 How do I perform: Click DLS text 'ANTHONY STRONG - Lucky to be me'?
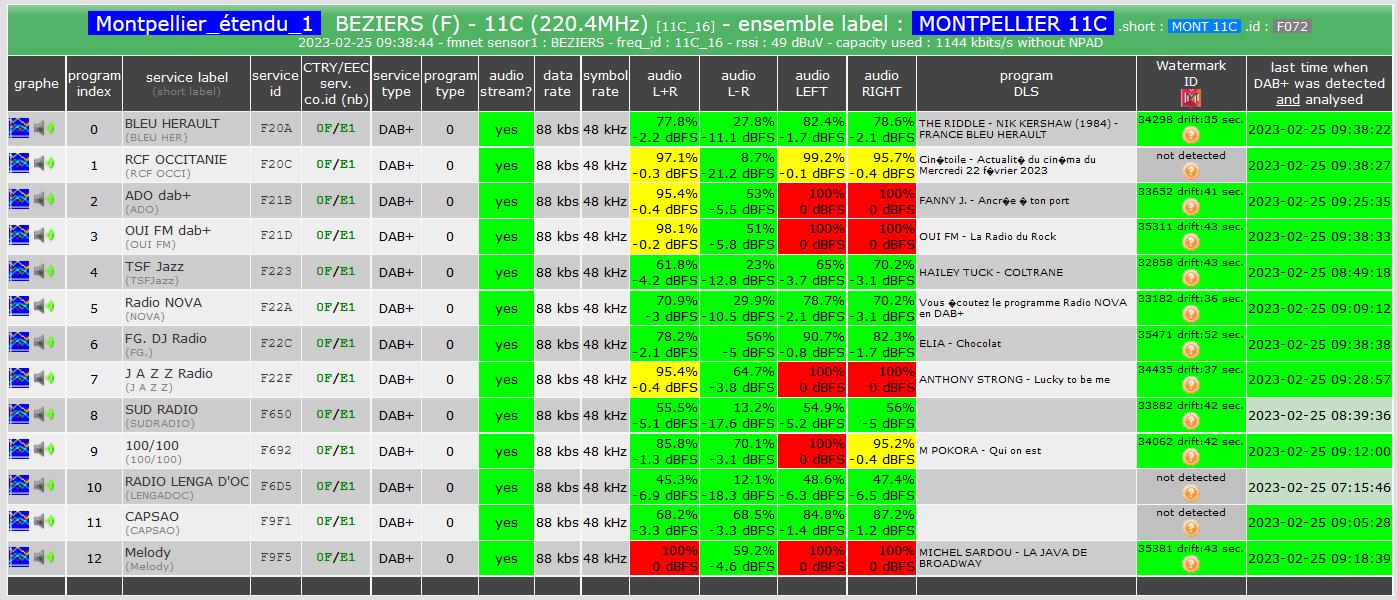click(1014, 379)
